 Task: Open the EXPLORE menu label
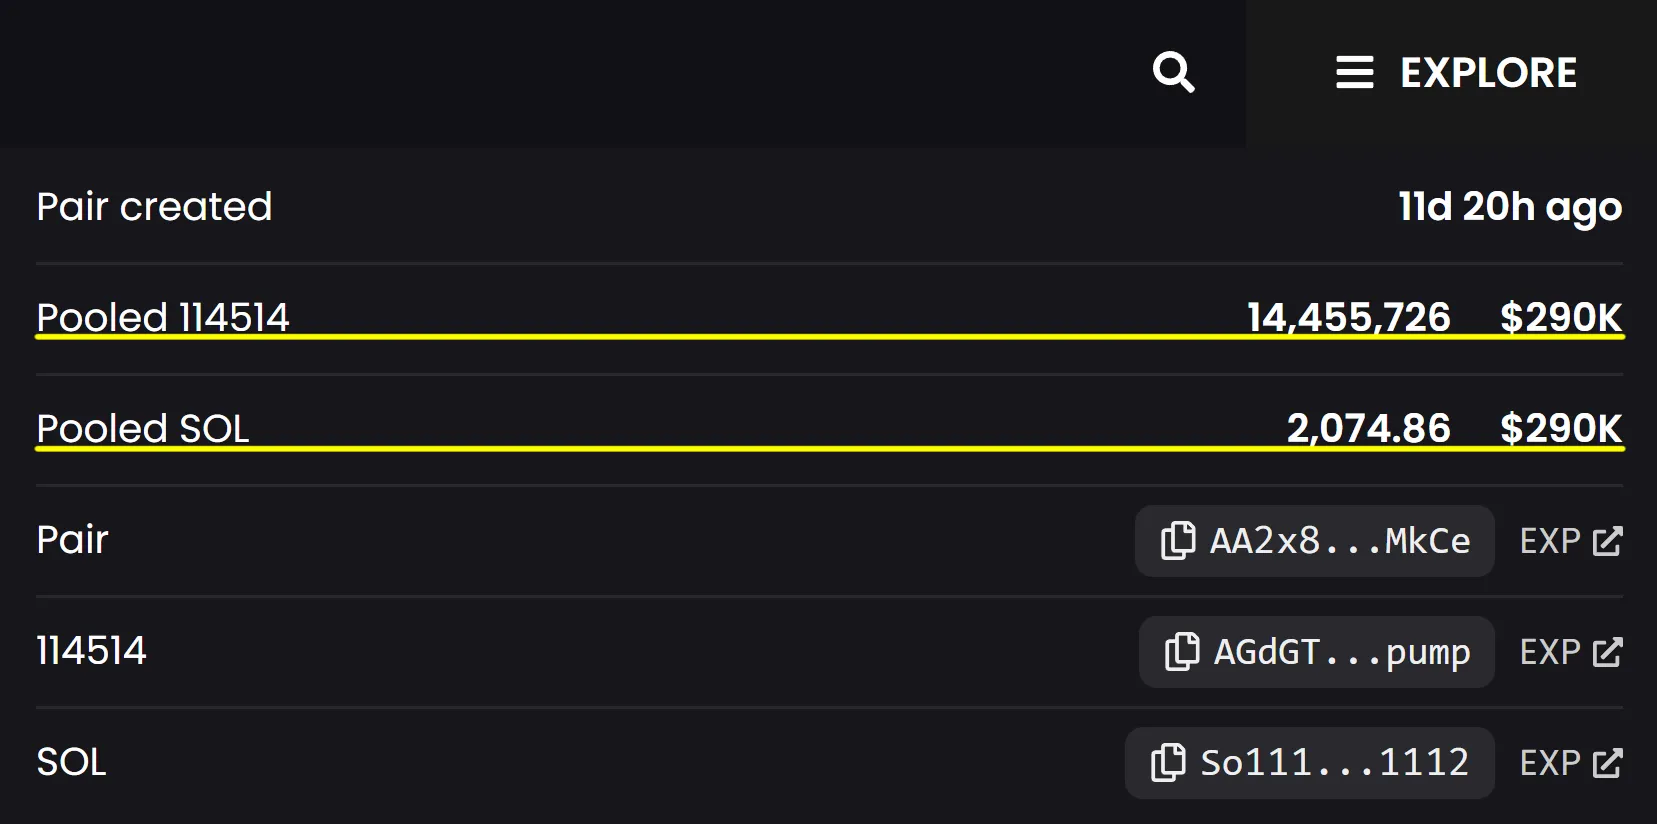pyautogui.click(x=1488, y=73)
